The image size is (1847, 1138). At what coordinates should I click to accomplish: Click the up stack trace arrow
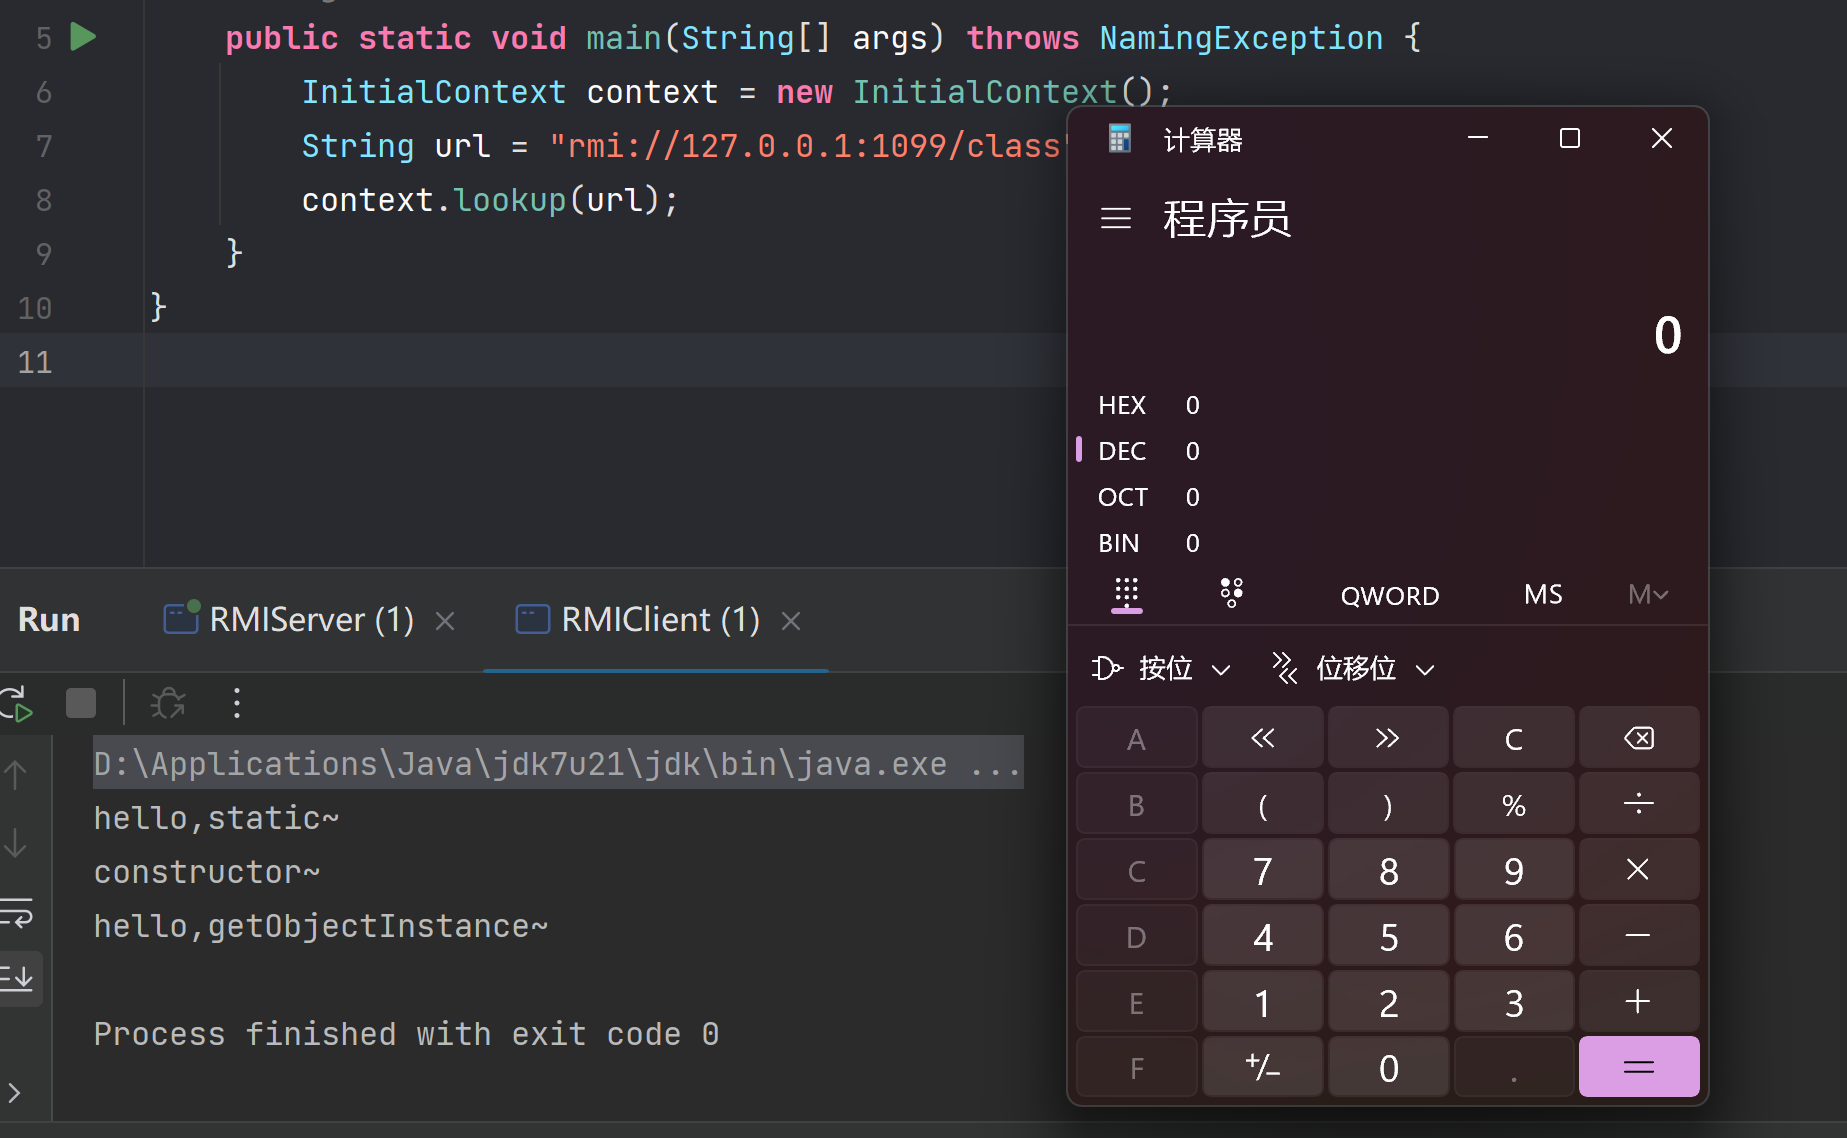pos(15,775)
